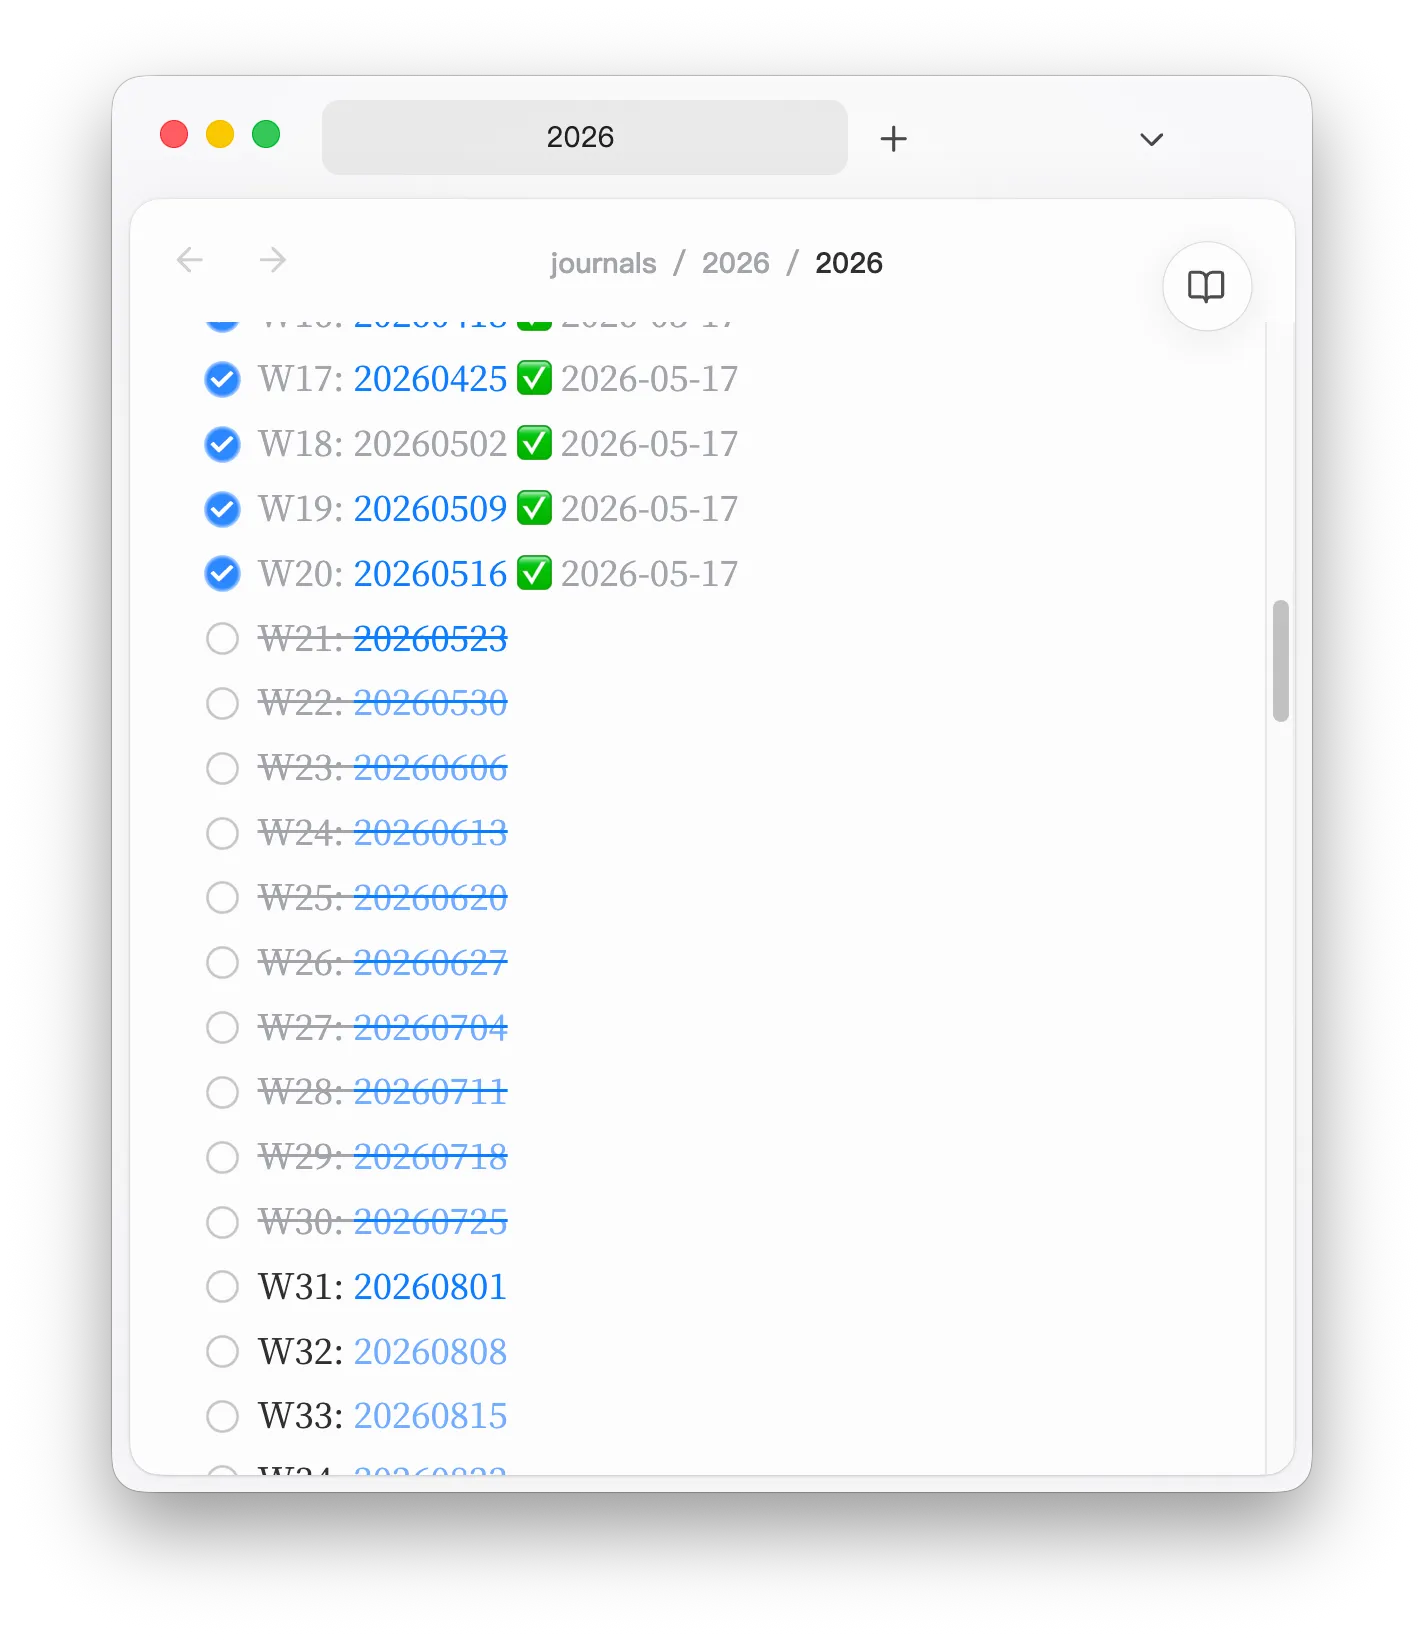Image resolution: width=1424 pixels, height=1640 pixels.
Task: Open the 20260801 link
Action: click(x=430, y=1287)
